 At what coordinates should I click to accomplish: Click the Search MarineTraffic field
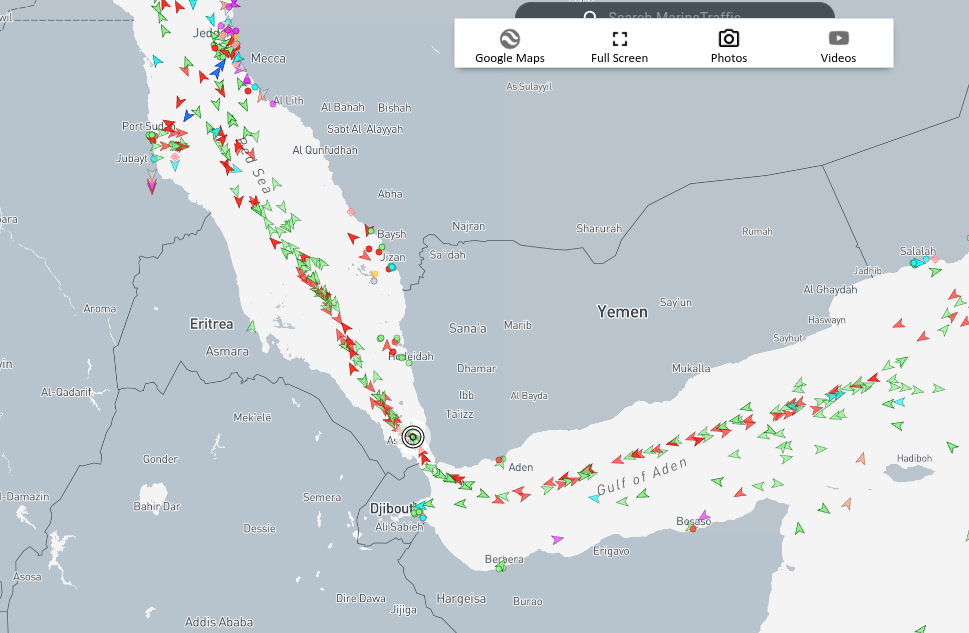click(675, 12)
